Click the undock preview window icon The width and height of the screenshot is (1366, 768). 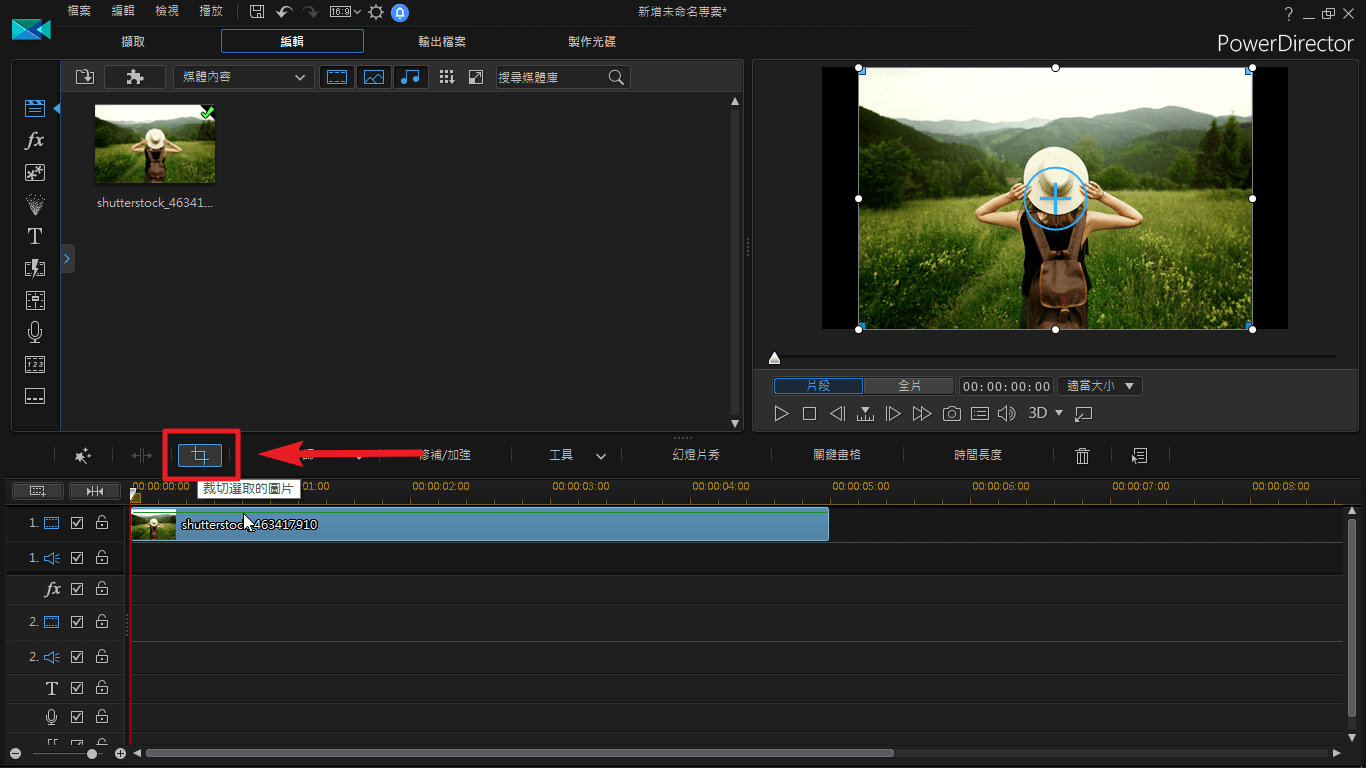1084,413
